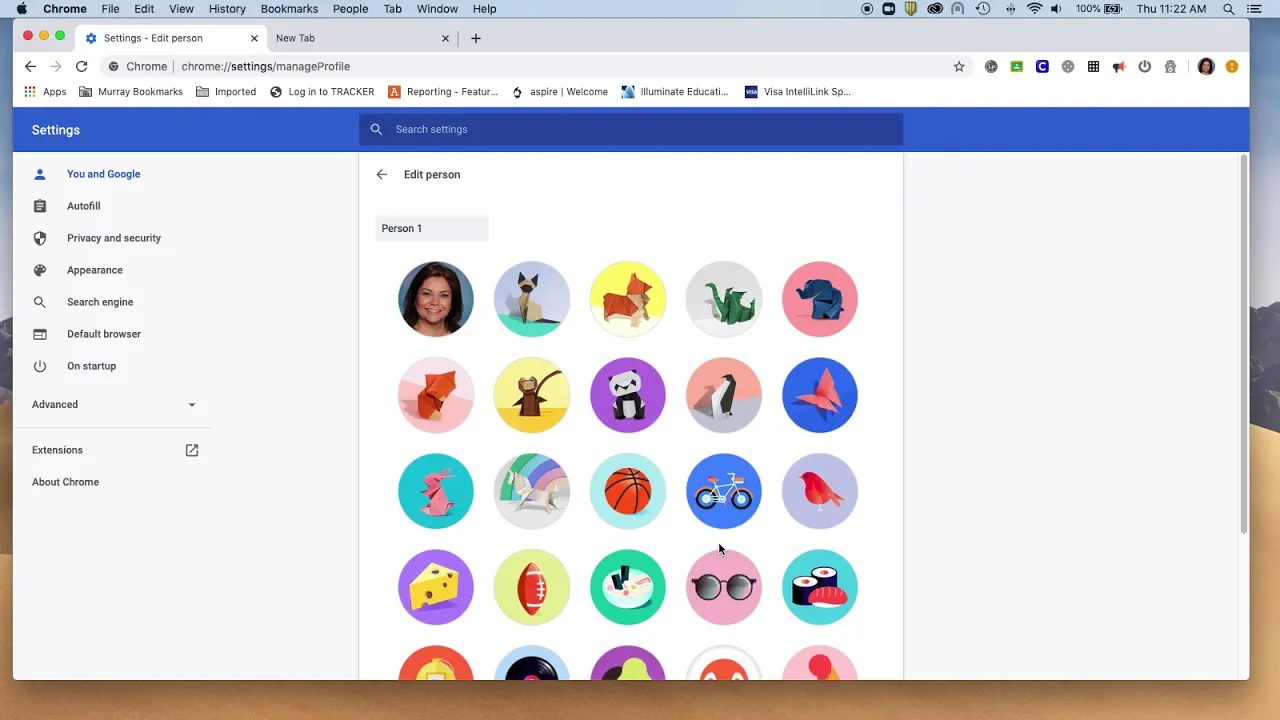Open Reporting - Featur... bookmark

click(x=443, y=91)
